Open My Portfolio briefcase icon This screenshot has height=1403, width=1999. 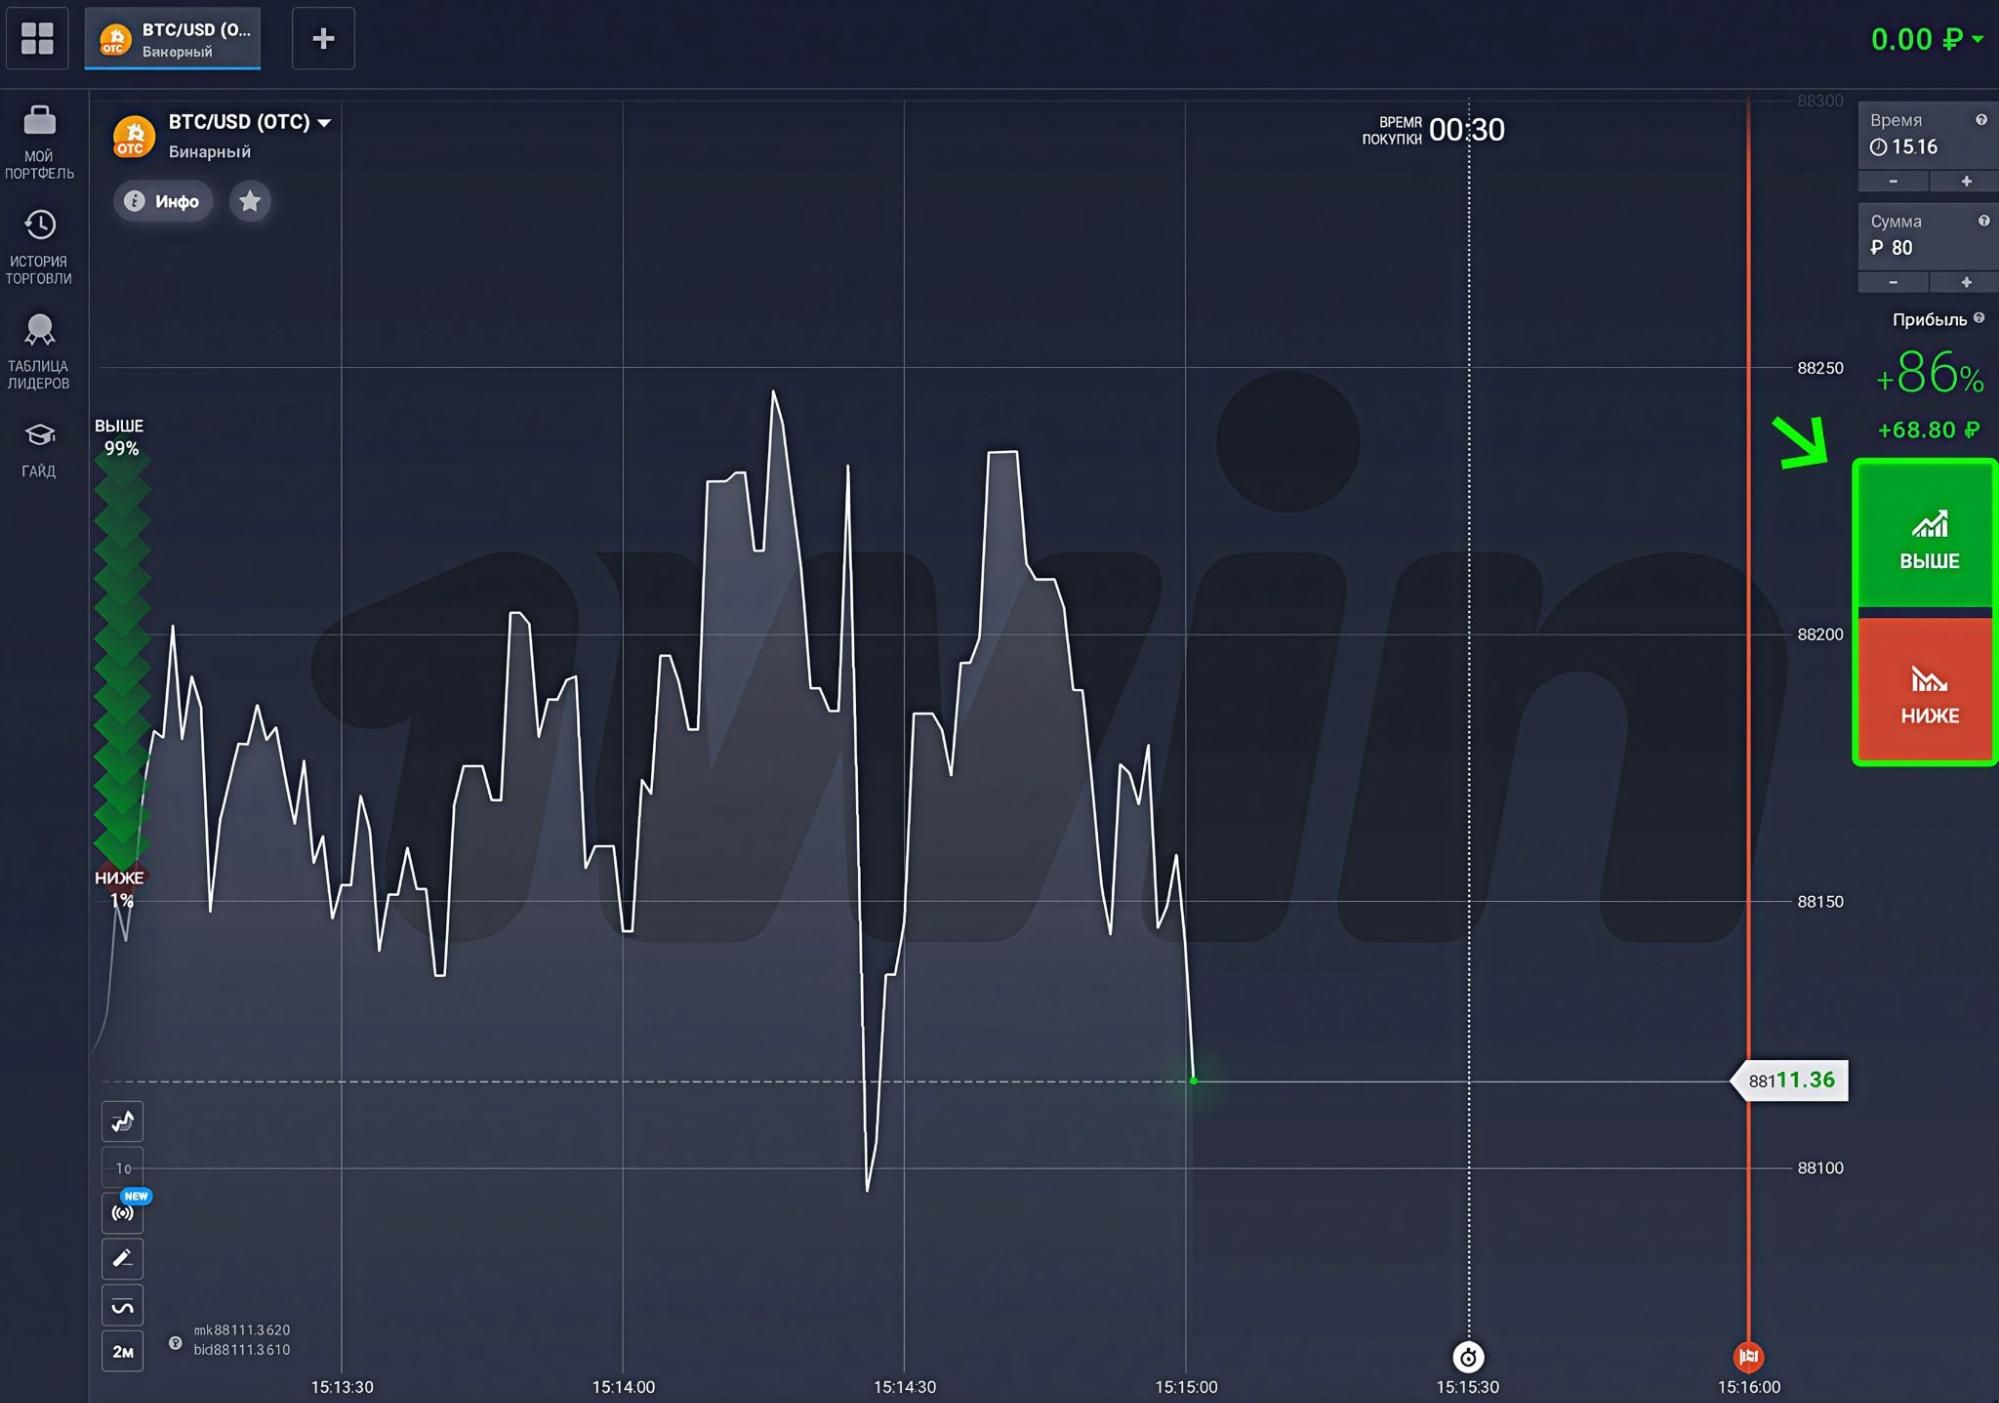click(x=39, y=122)
